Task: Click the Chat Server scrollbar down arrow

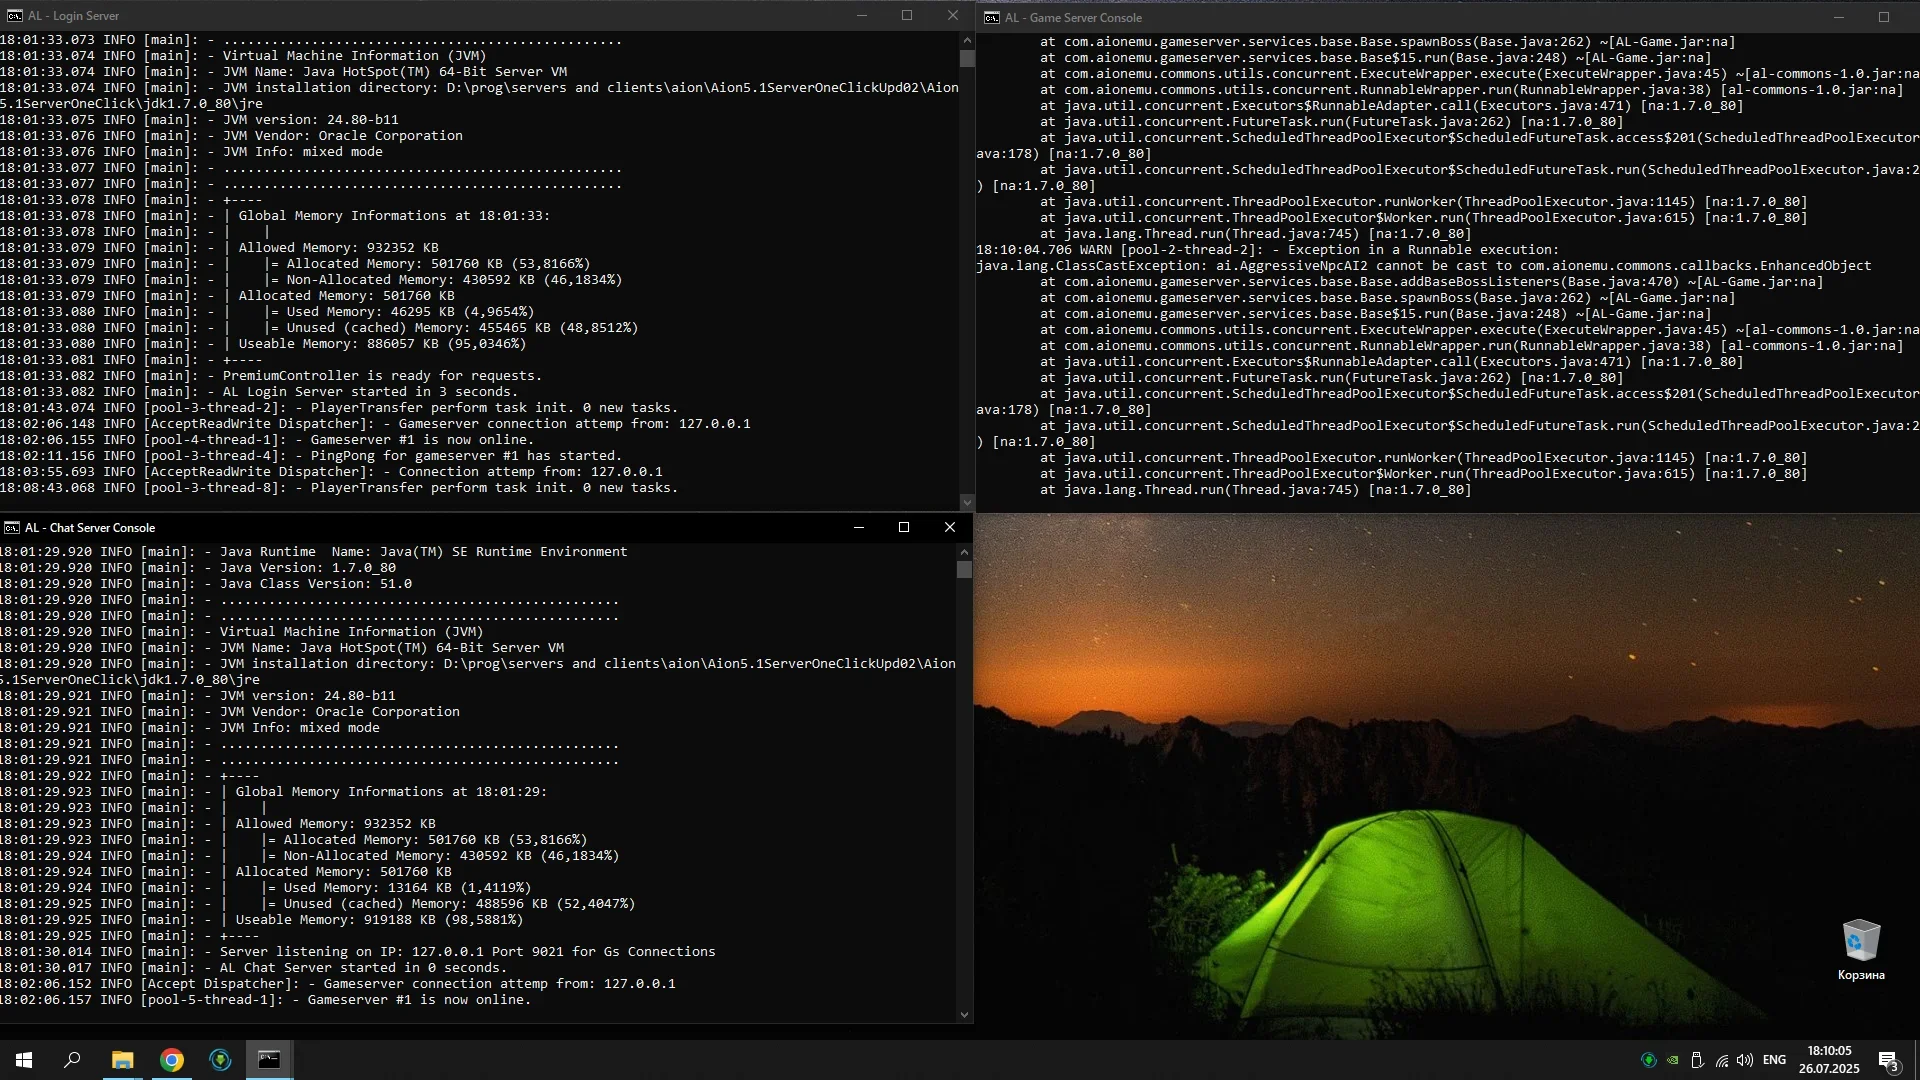Action: click(964, 1014)
